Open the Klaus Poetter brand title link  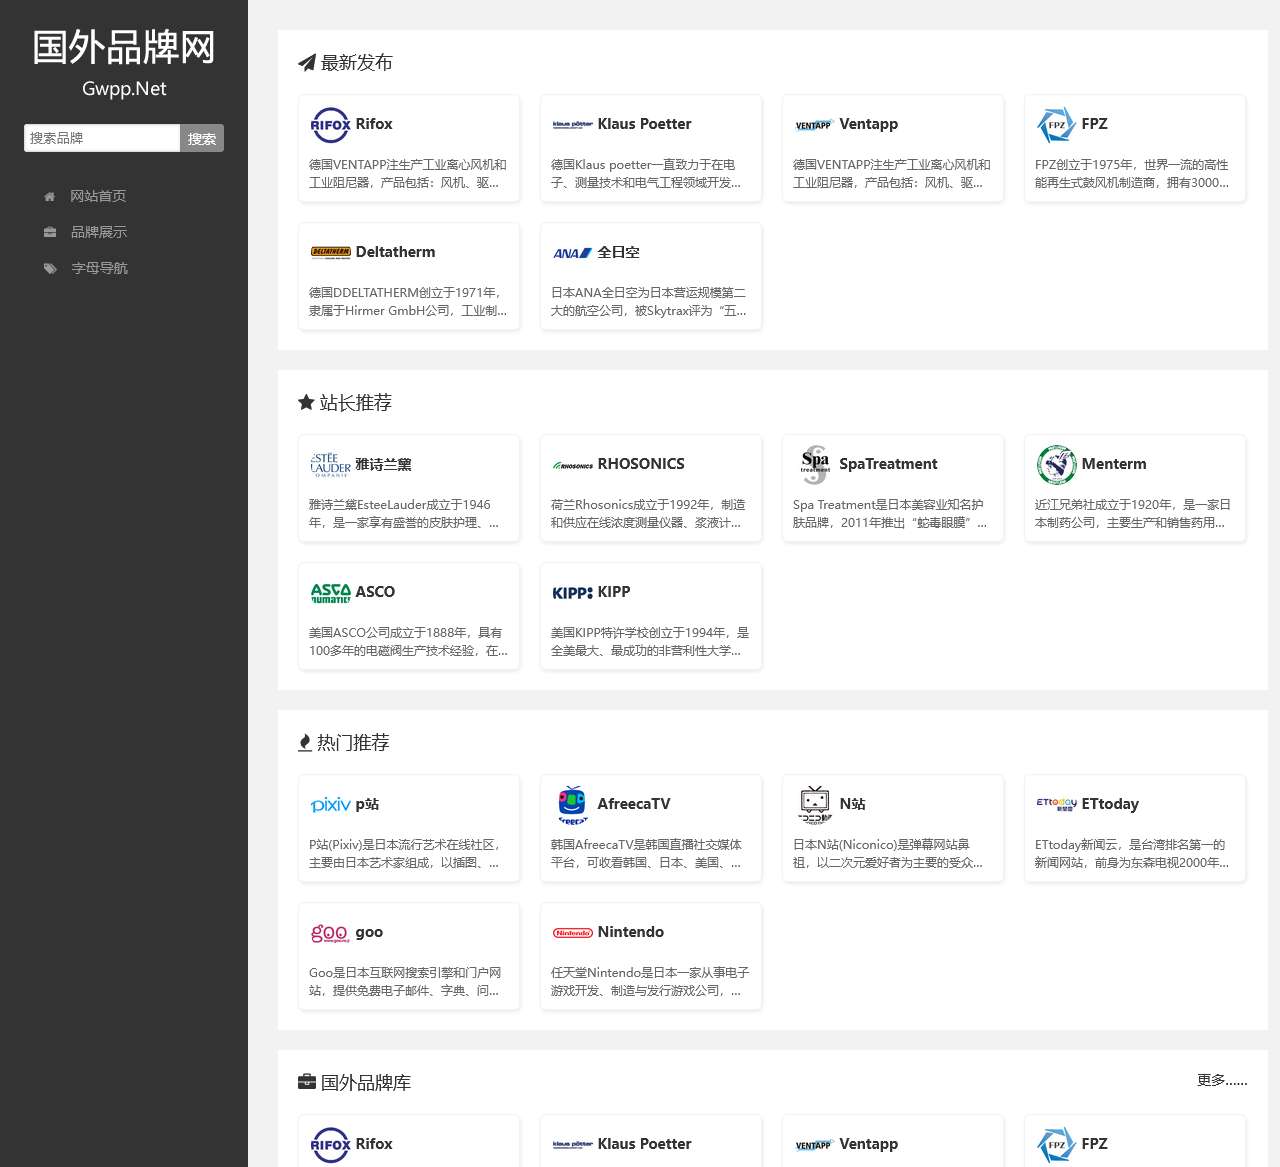(644, 124)
